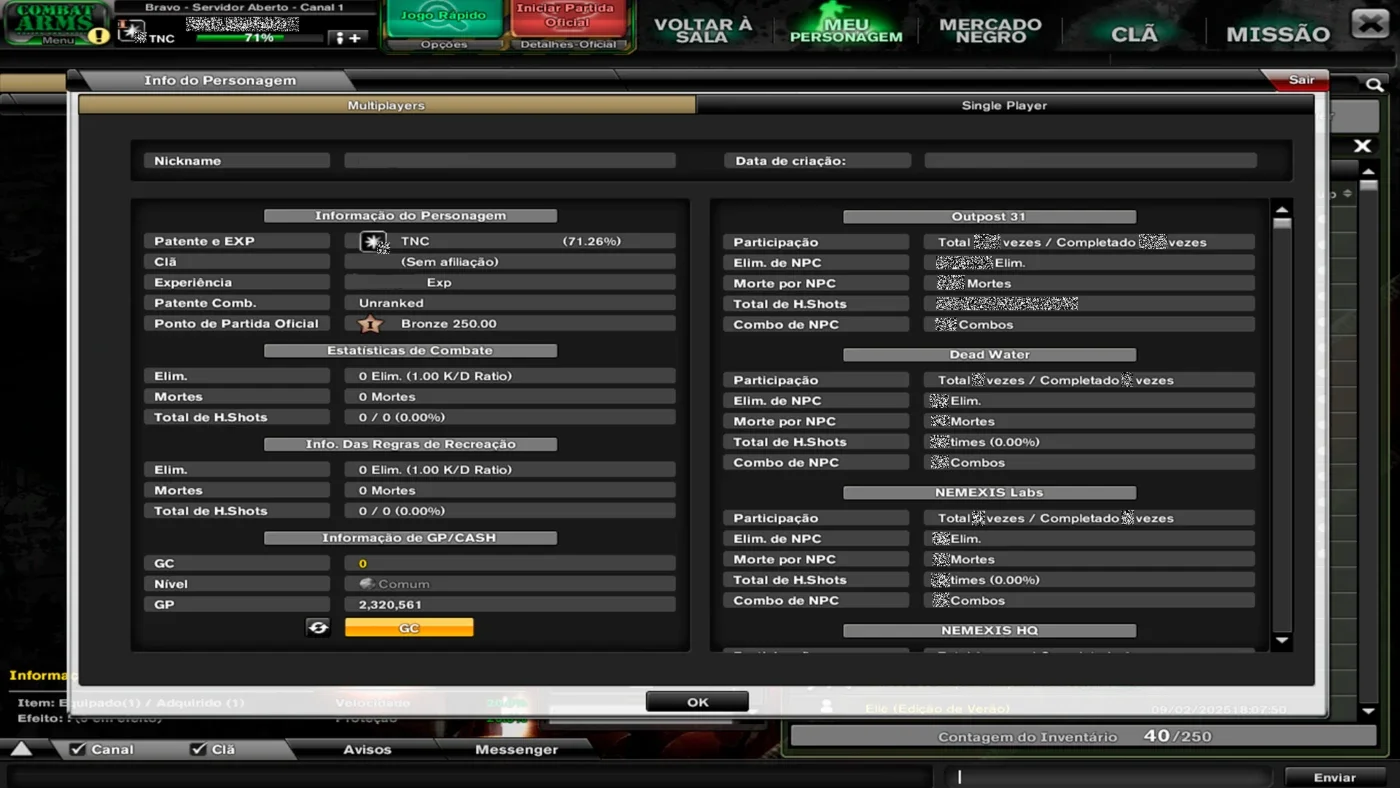Open the Clã top navigation item
The width and height of the screenshot is (1400, 788).
click(1134, 34)
